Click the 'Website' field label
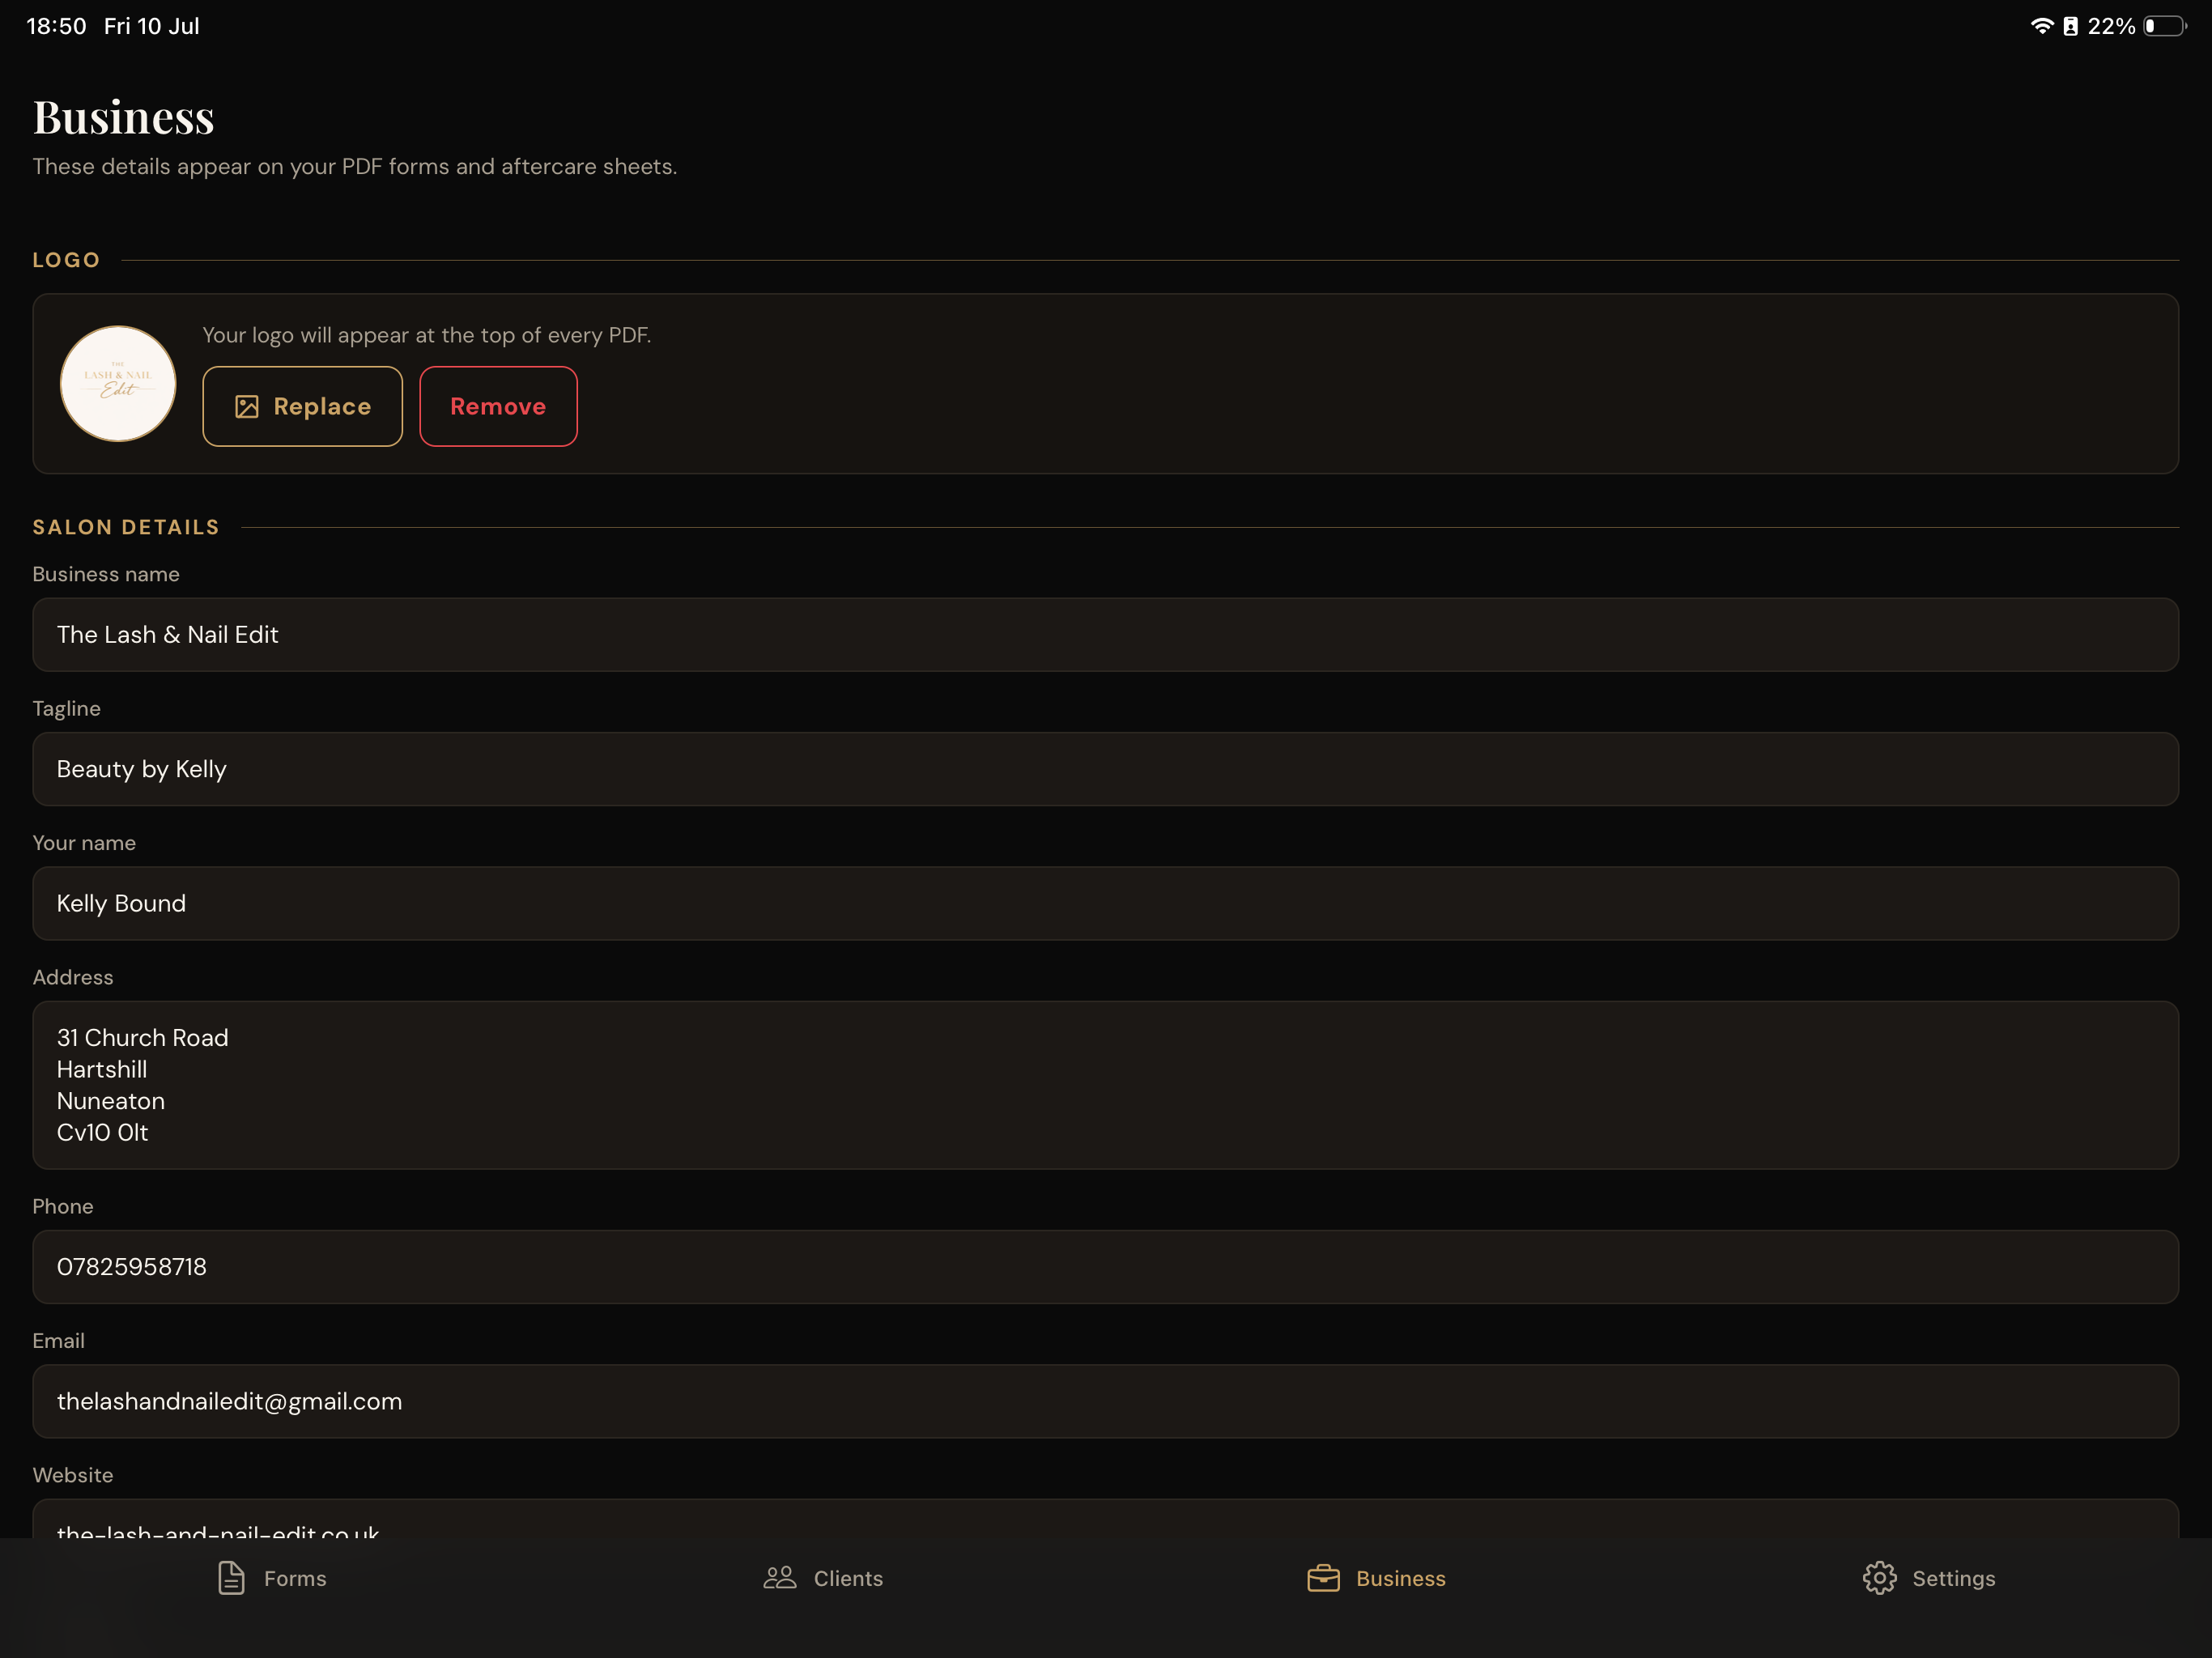The width and height of the screenshot is (2212, 1658). (x=73, y=1475)
